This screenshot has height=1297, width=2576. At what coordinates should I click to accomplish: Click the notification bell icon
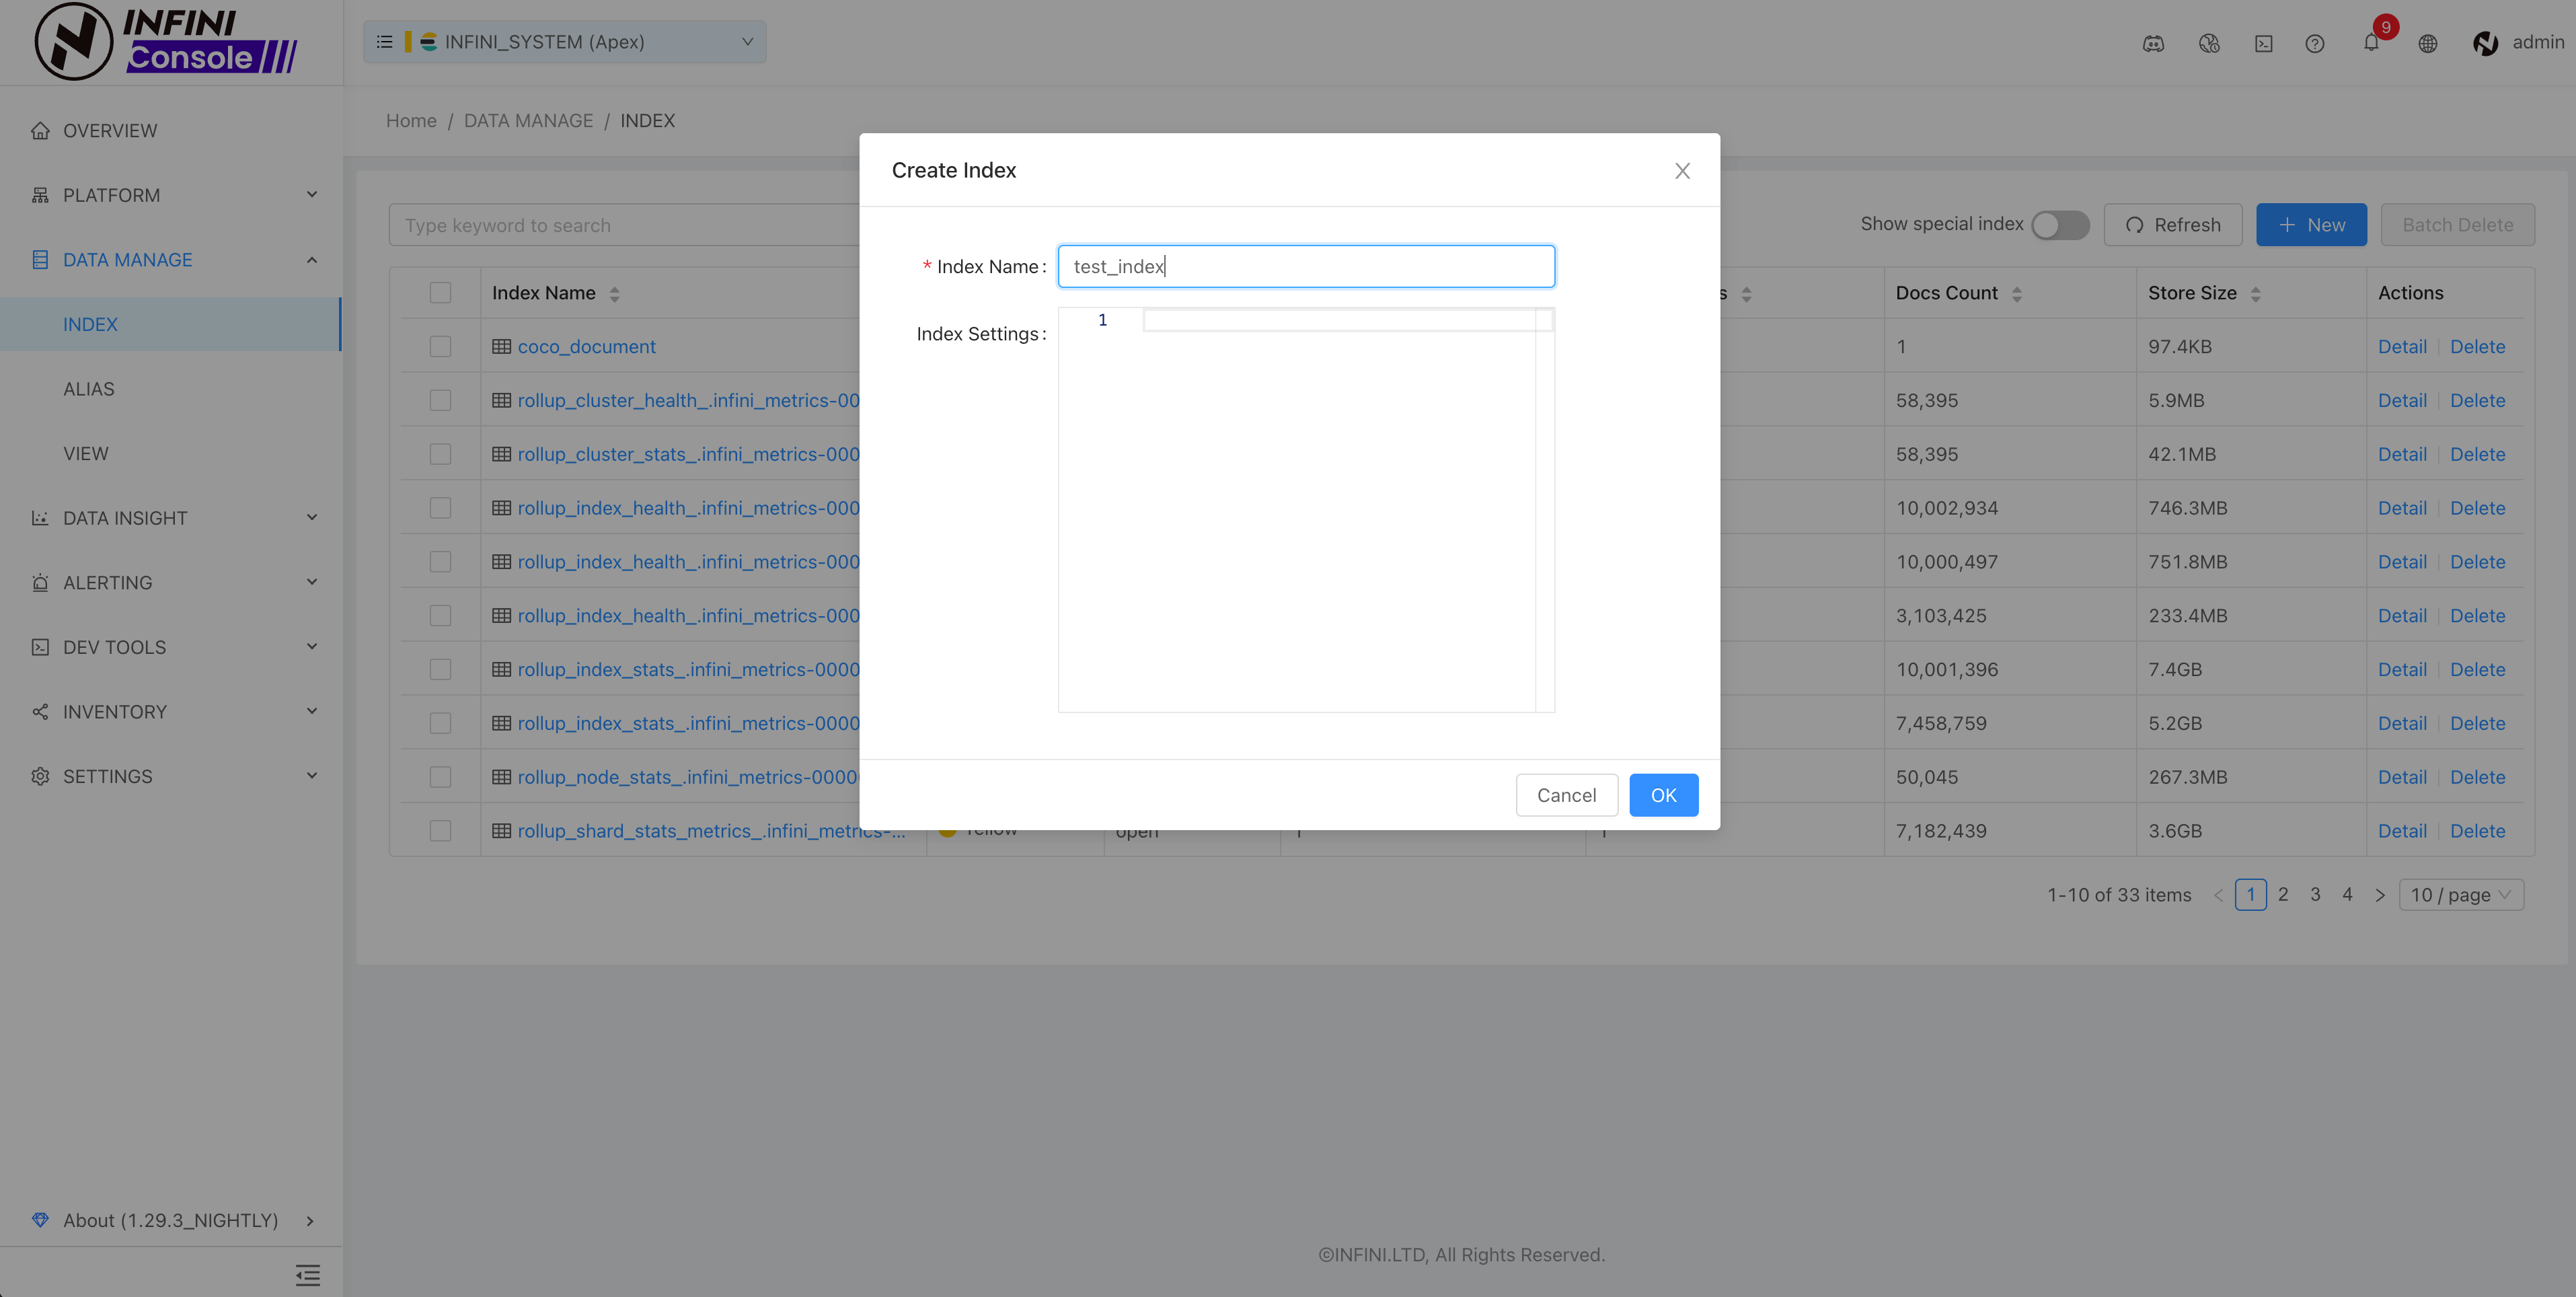tap(2371, 43)
